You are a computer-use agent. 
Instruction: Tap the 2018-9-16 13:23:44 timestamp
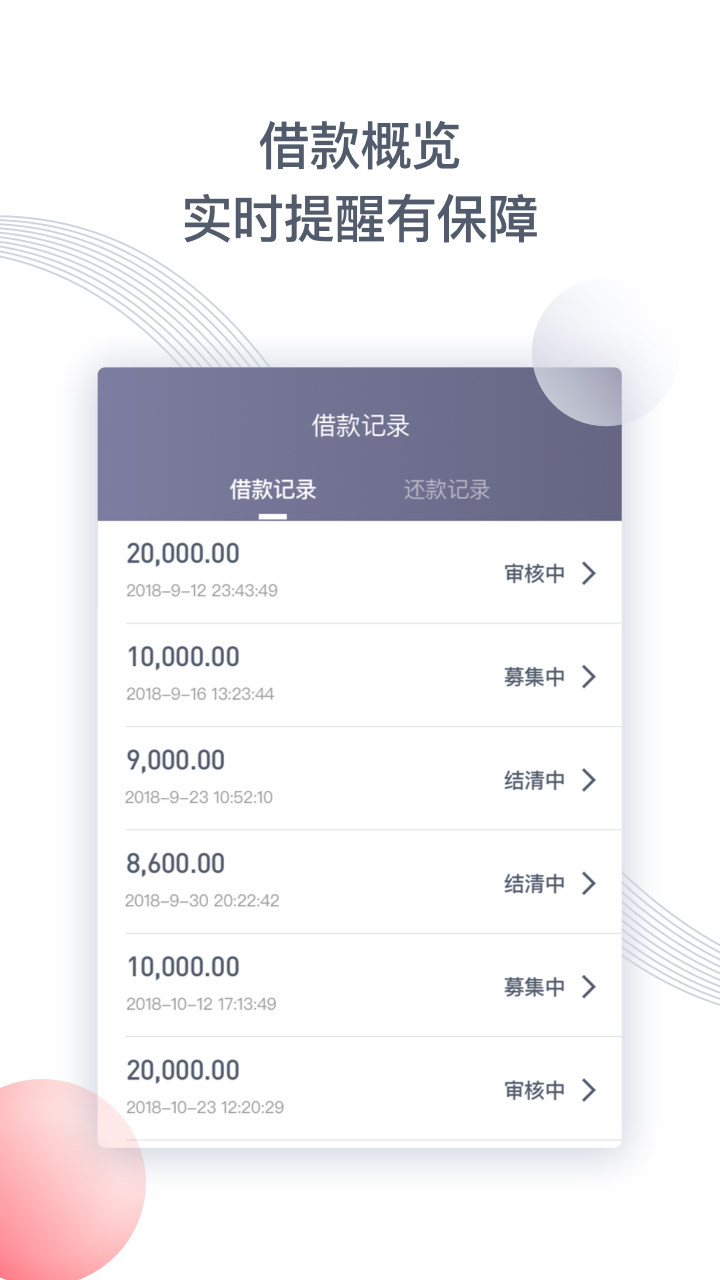pos(200,694)
